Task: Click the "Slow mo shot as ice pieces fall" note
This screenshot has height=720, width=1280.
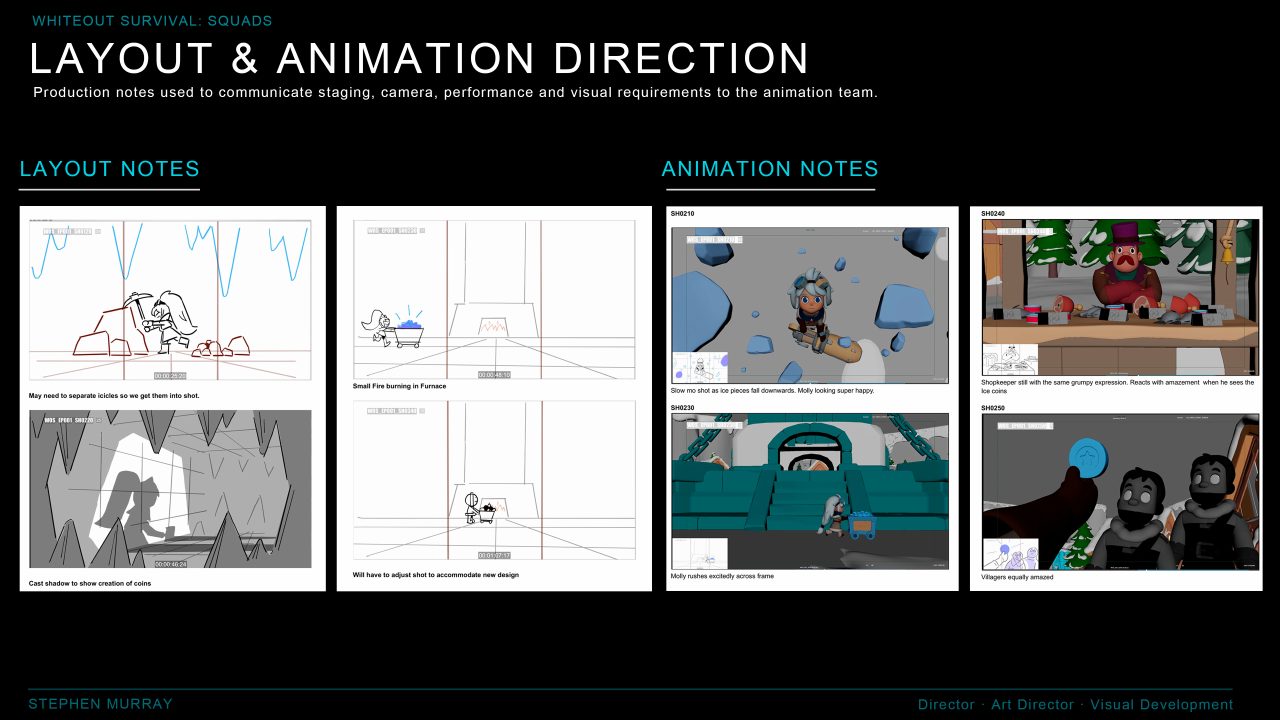Action: (x=773, y=391)
